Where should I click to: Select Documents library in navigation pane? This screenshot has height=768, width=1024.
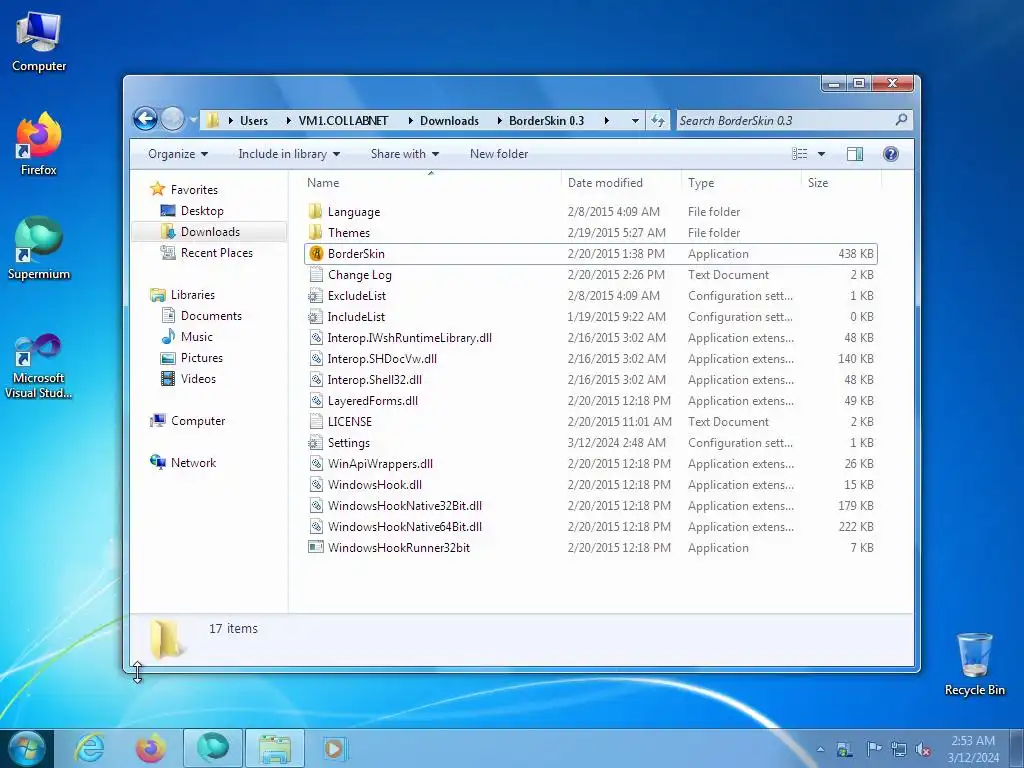[211, 315]
